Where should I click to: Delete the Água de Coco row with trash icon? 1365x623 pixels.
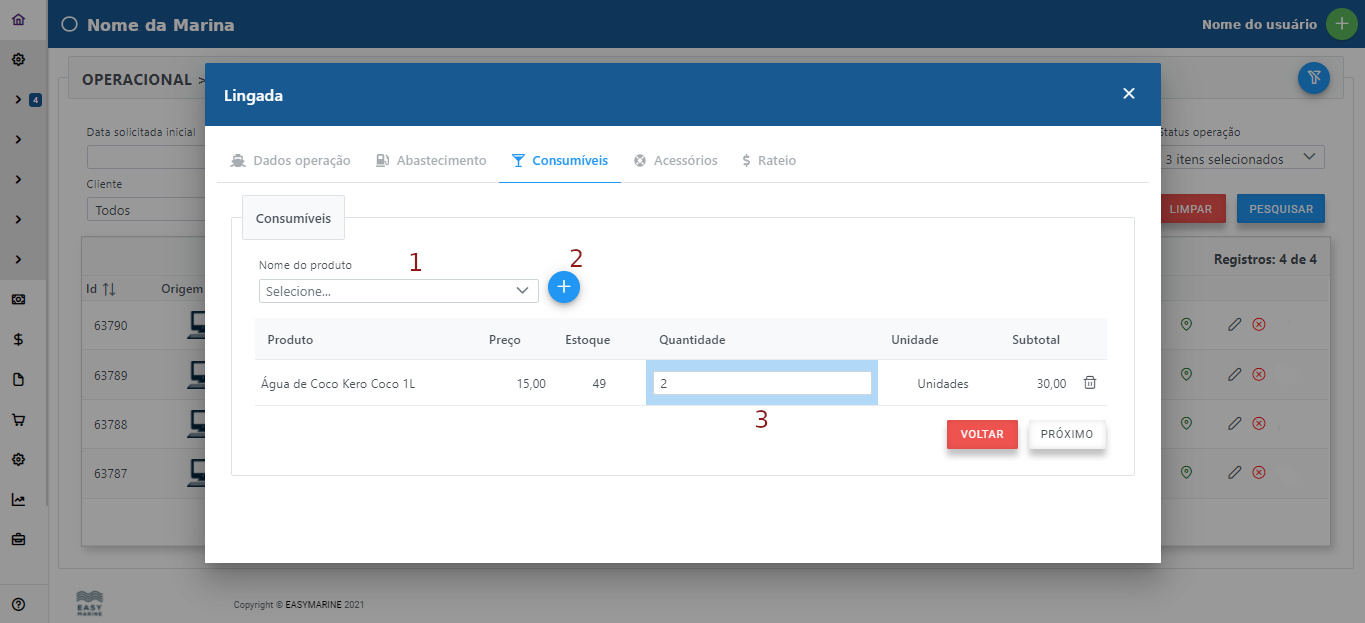tap(1090, 383)
